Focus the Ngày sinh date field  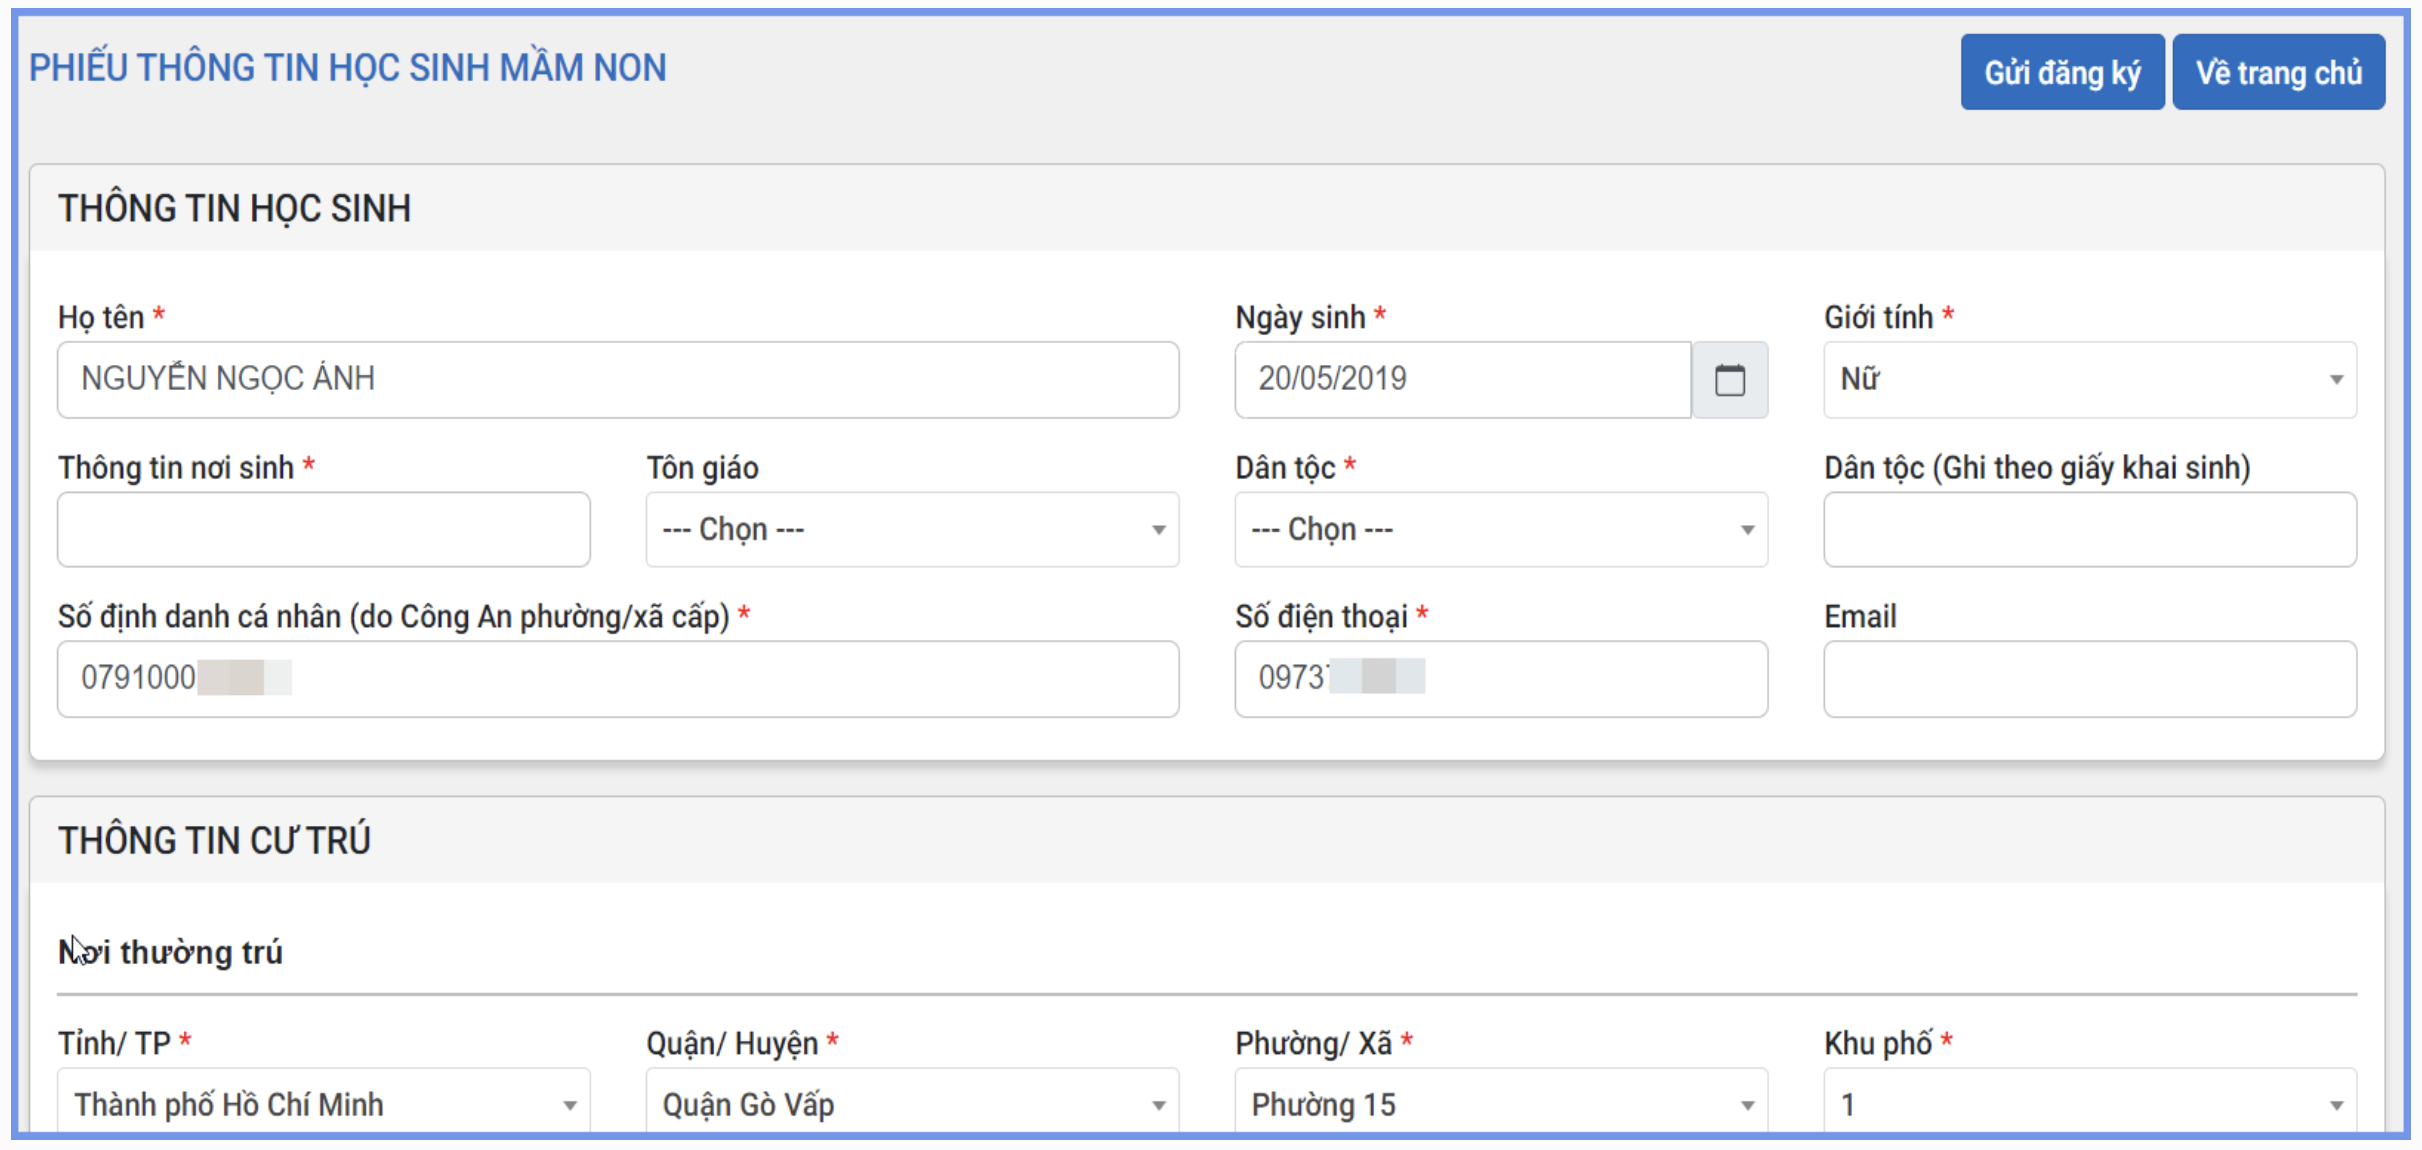click(x=1462, y=380)
